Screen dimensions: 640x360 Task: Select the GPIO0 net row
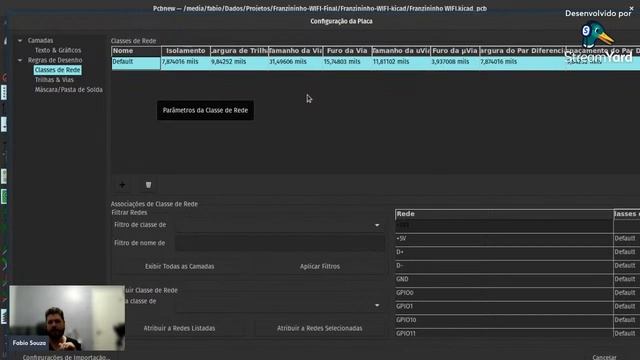pyautogui.click(x=504, y=293)
